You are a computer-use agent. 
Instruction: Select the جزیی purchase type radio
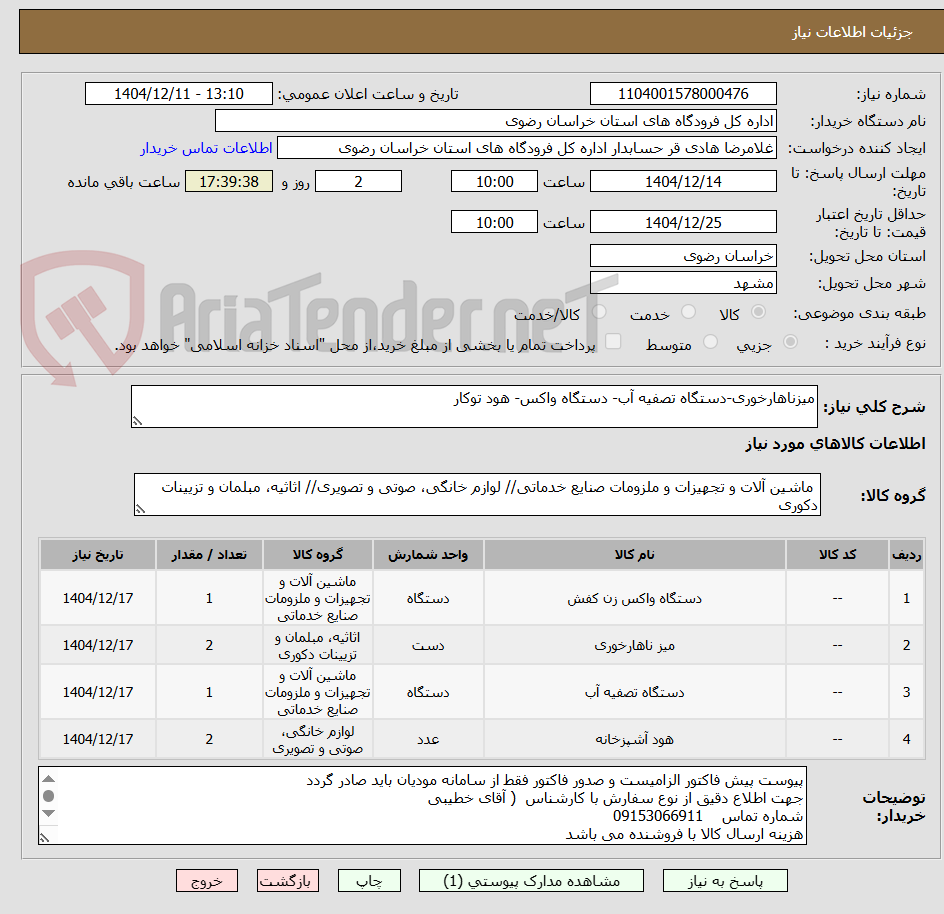pos(790,342)
